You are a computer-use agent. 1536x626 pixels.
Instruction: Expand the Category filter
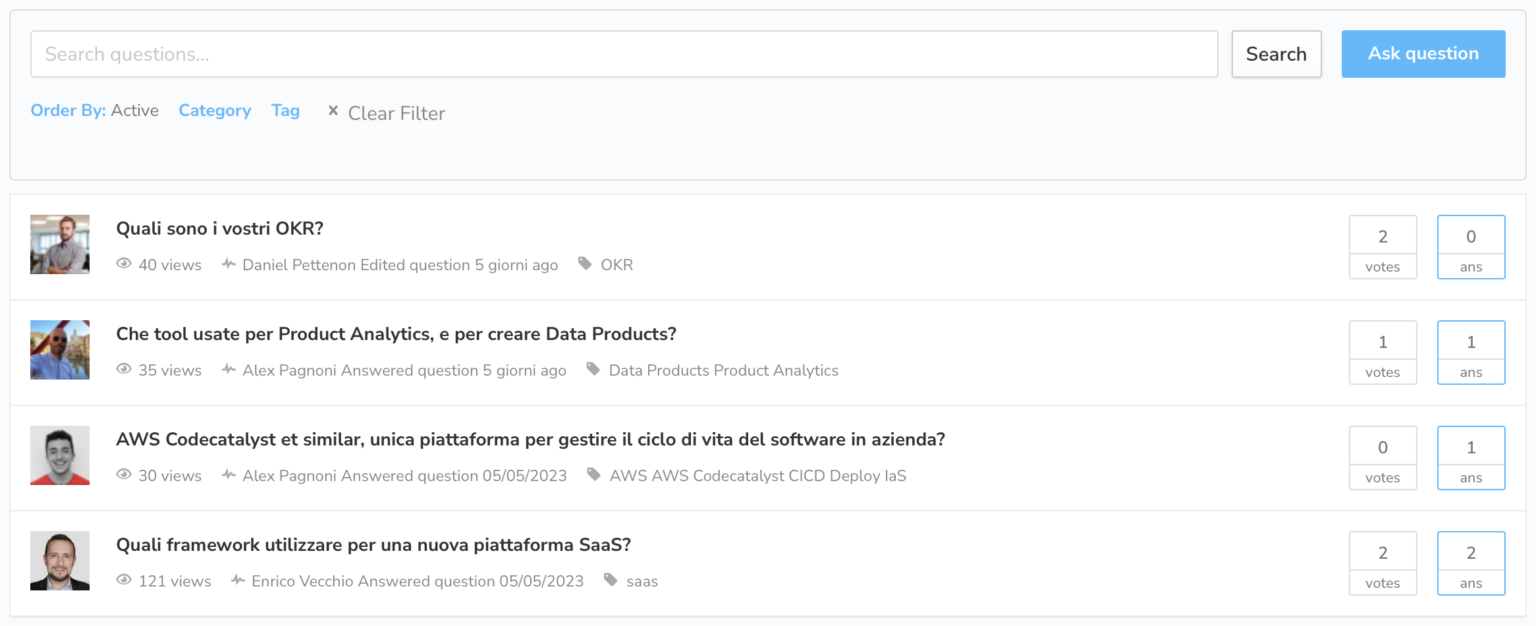point(215,111)
